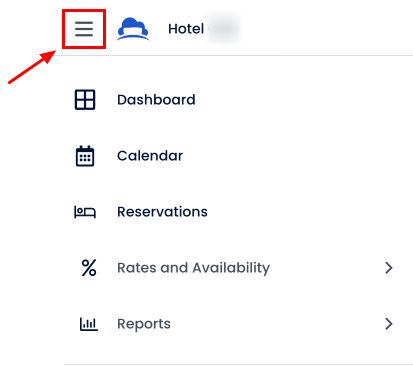
Task: Select the Rates and Availability label
Action: pyautogui.click(x=193, y=268)
